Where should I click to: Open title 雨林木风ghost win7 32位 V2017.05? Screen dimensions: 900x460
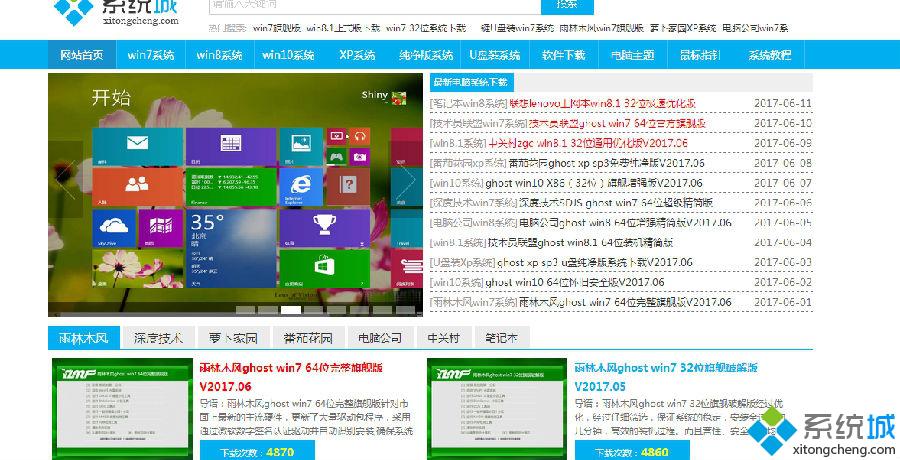point(666,376)
